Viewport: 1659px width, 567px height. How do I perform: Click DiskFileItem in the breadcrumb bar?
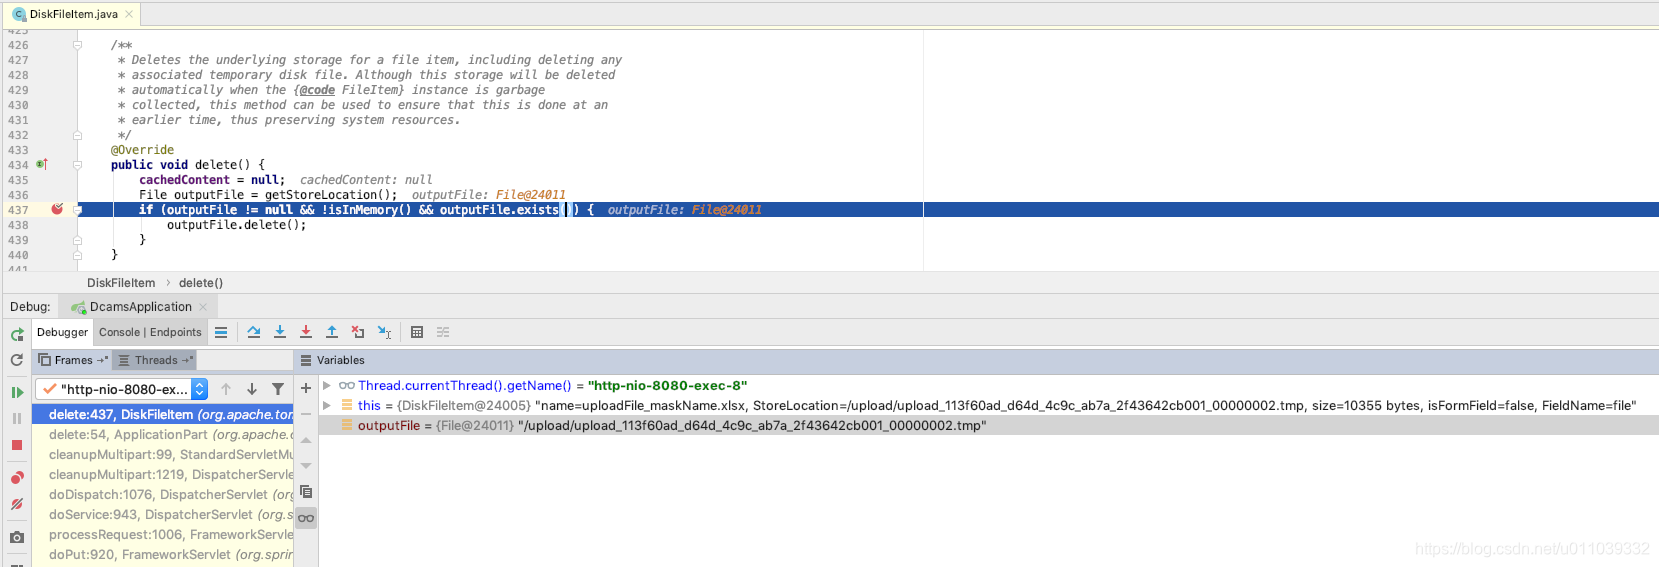tap(121, 283)
